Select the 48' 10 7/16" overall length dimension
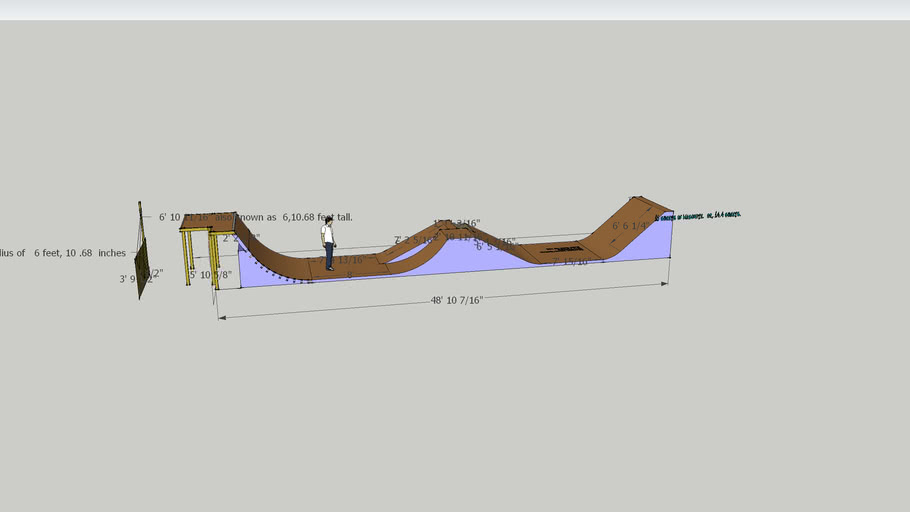Image resolution: width=910 pixels, height=512 pixels. pos(457,300)
